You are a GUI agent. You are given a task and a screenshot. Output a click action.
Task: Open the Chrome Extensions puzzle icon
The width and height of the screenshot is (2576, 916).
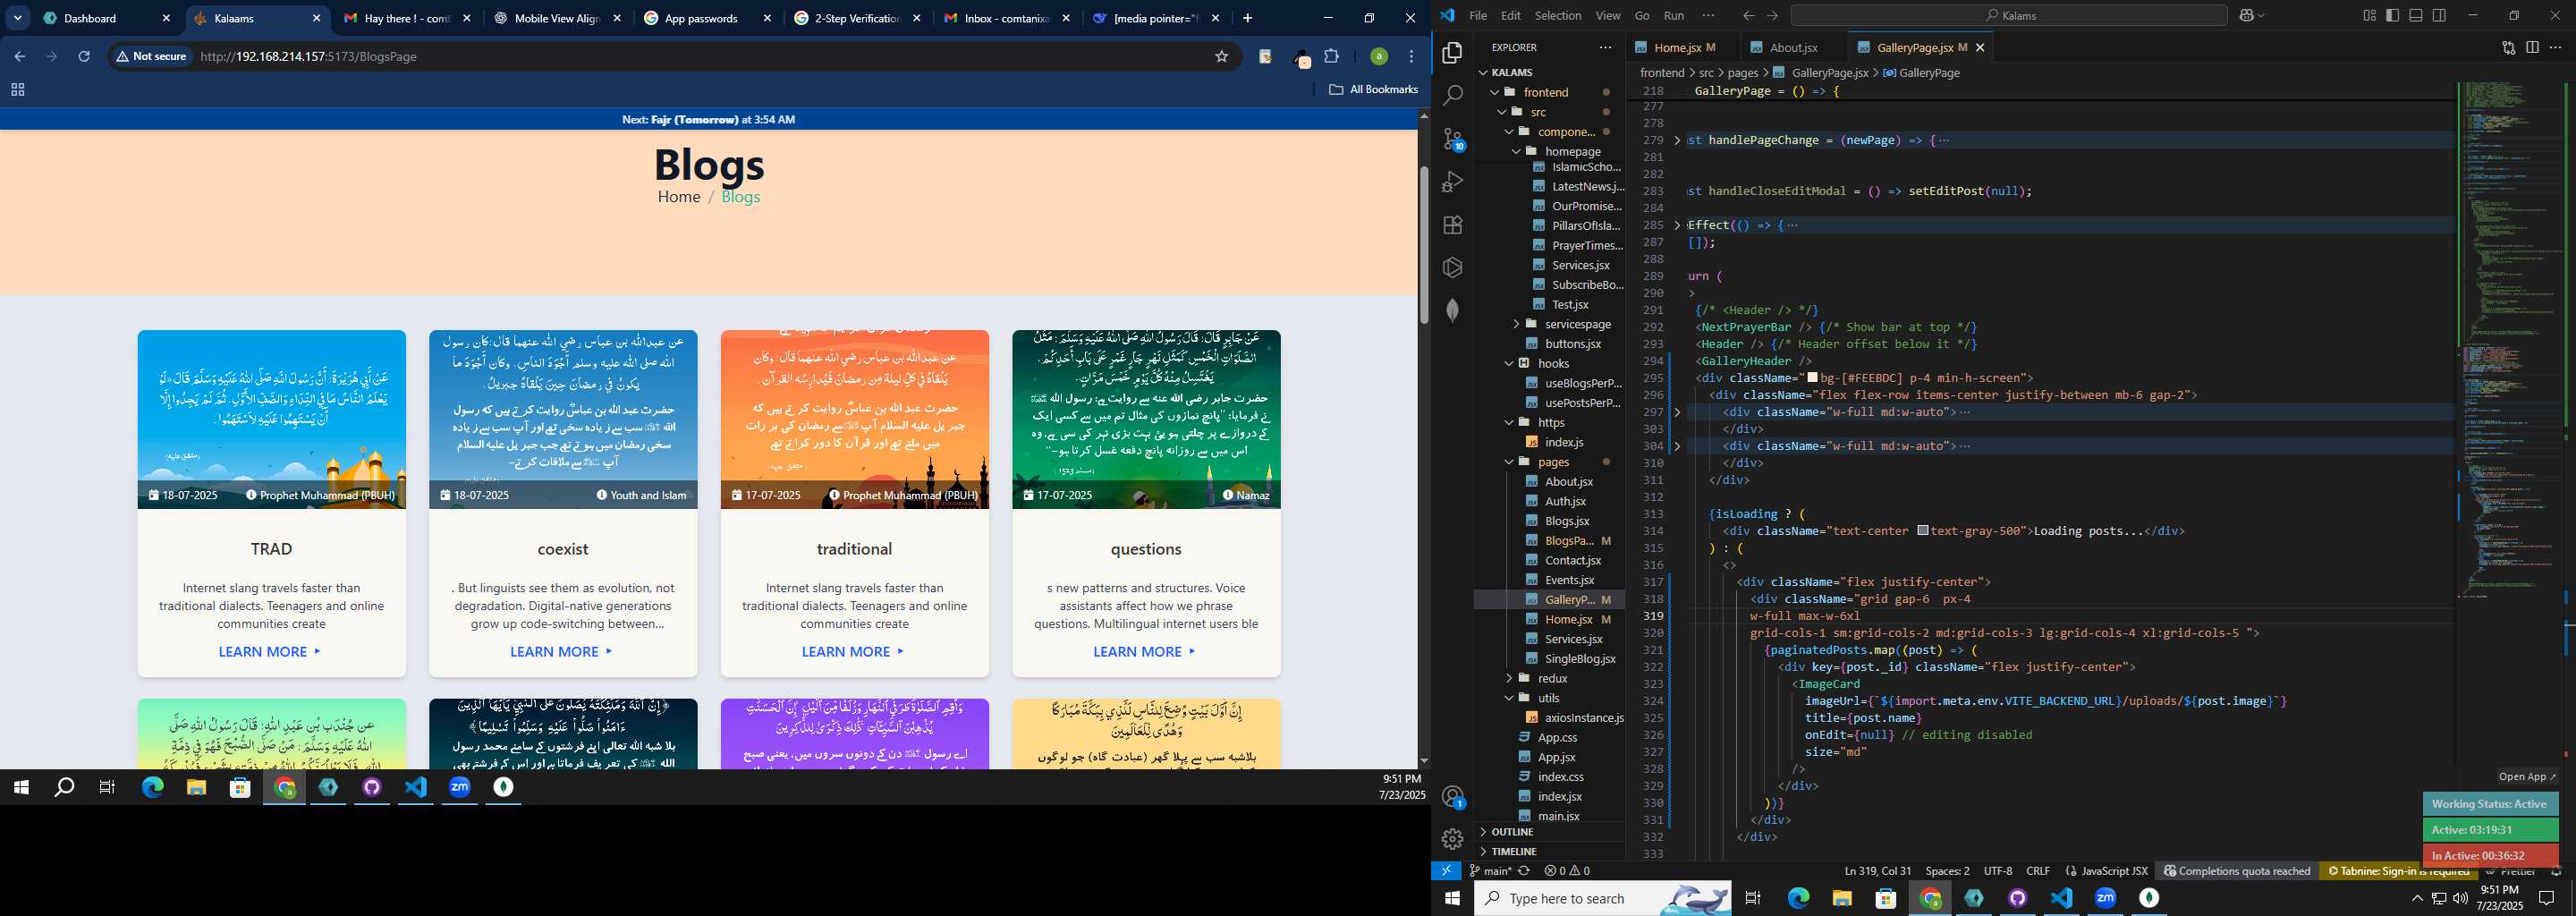tap(1332, 56)
